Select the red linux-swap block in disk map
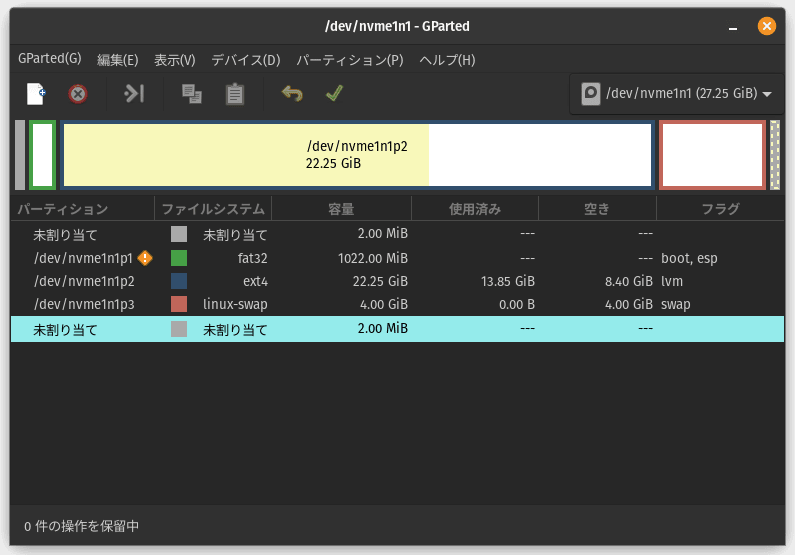The height and width of the screenshot is (555, 795). (712, 155)
